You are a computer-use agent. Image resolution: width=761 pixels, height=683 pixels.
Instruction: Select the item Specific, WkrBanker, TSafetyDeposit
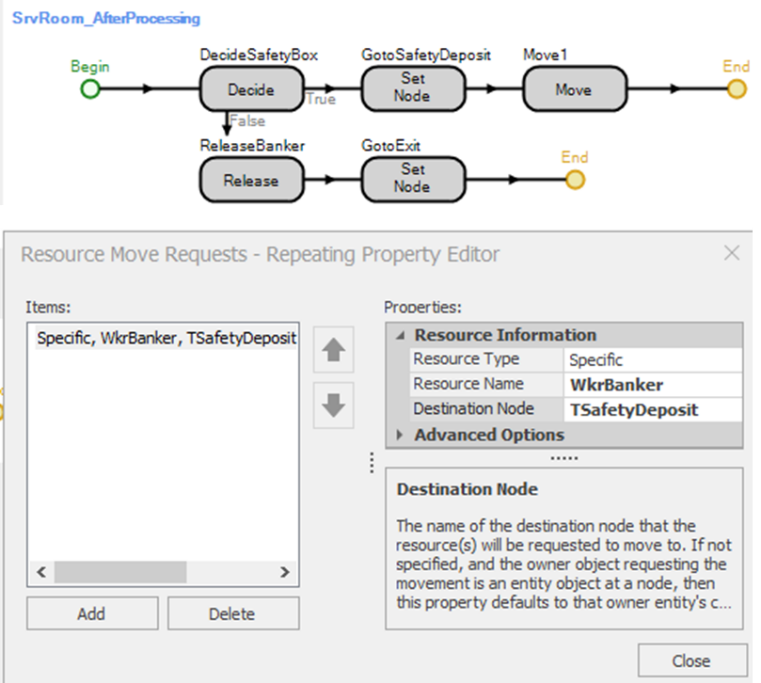click(166, 337)
